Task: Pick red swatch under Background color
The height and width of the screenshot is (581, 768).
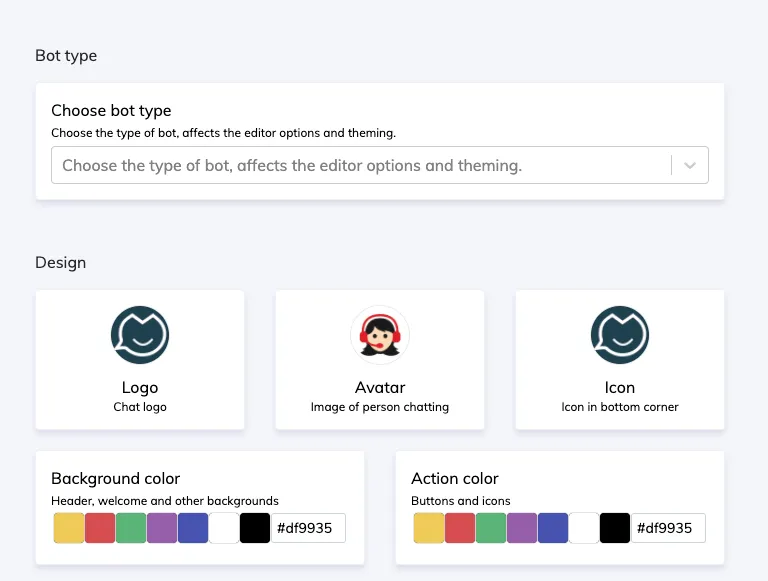Action: (x=100, y=528)
